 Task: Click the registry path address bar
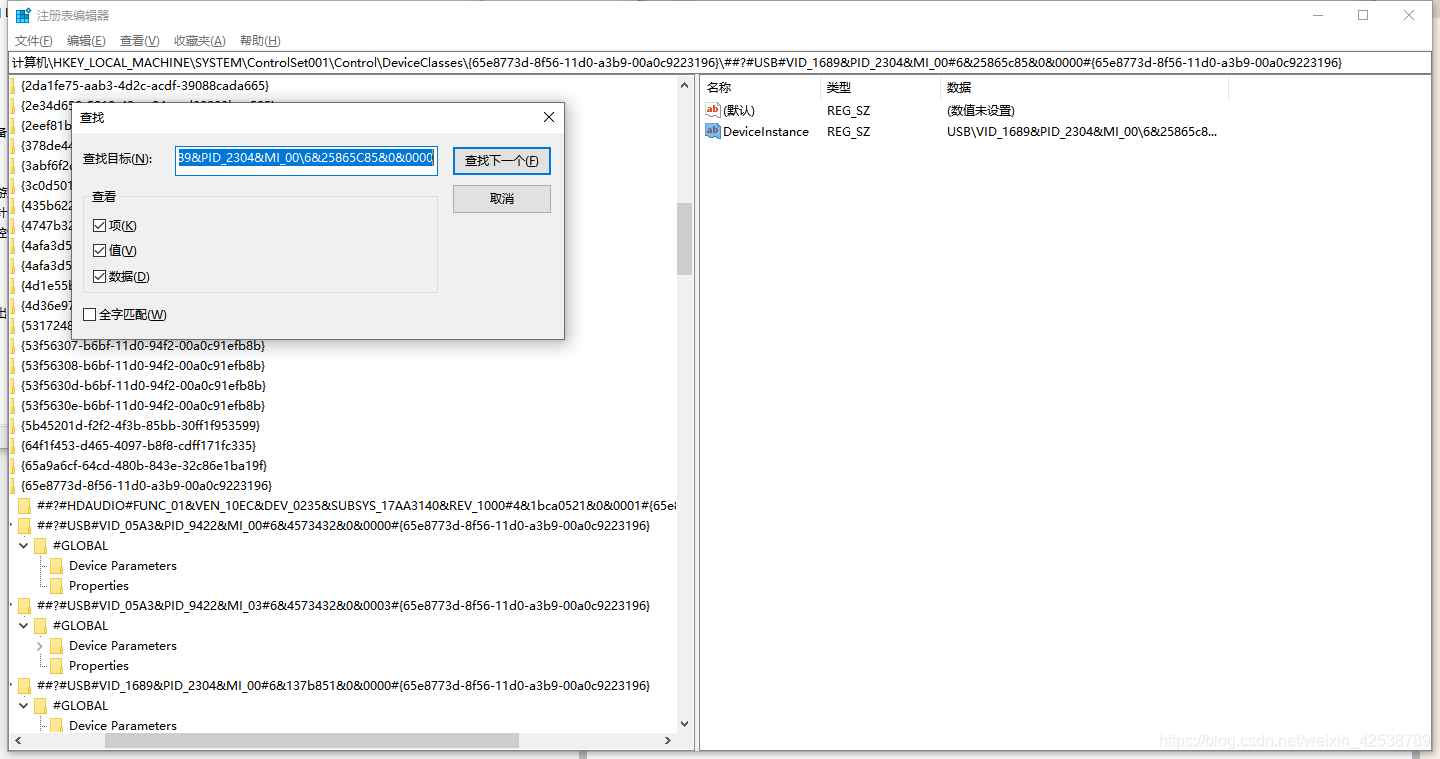pyautogui.click(x=720, y=62)
